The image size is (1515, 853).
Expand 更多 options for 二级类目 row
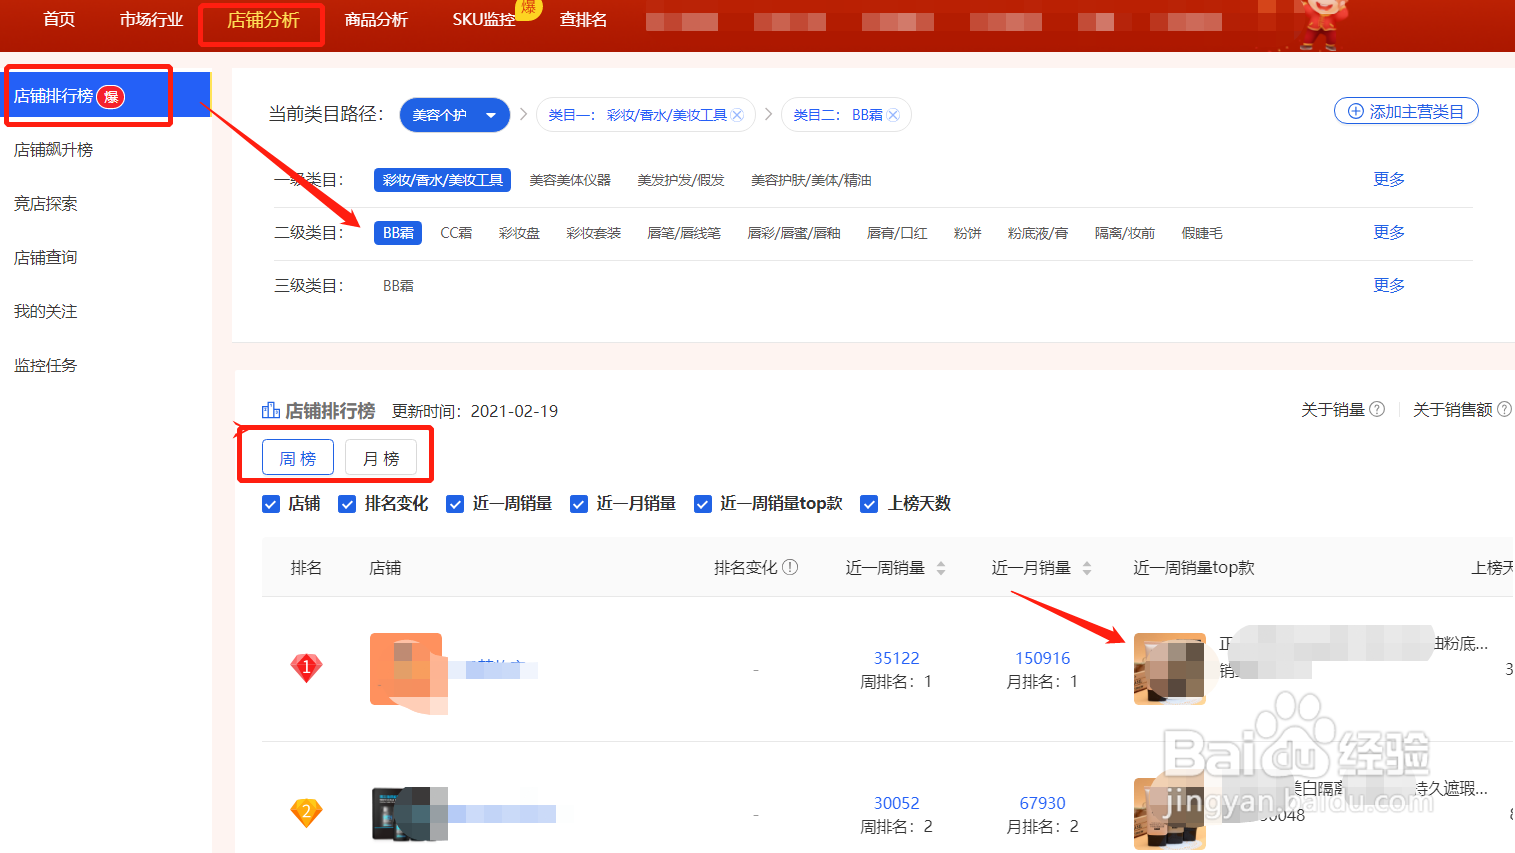pyautogui.click(x=1388, y=231)
